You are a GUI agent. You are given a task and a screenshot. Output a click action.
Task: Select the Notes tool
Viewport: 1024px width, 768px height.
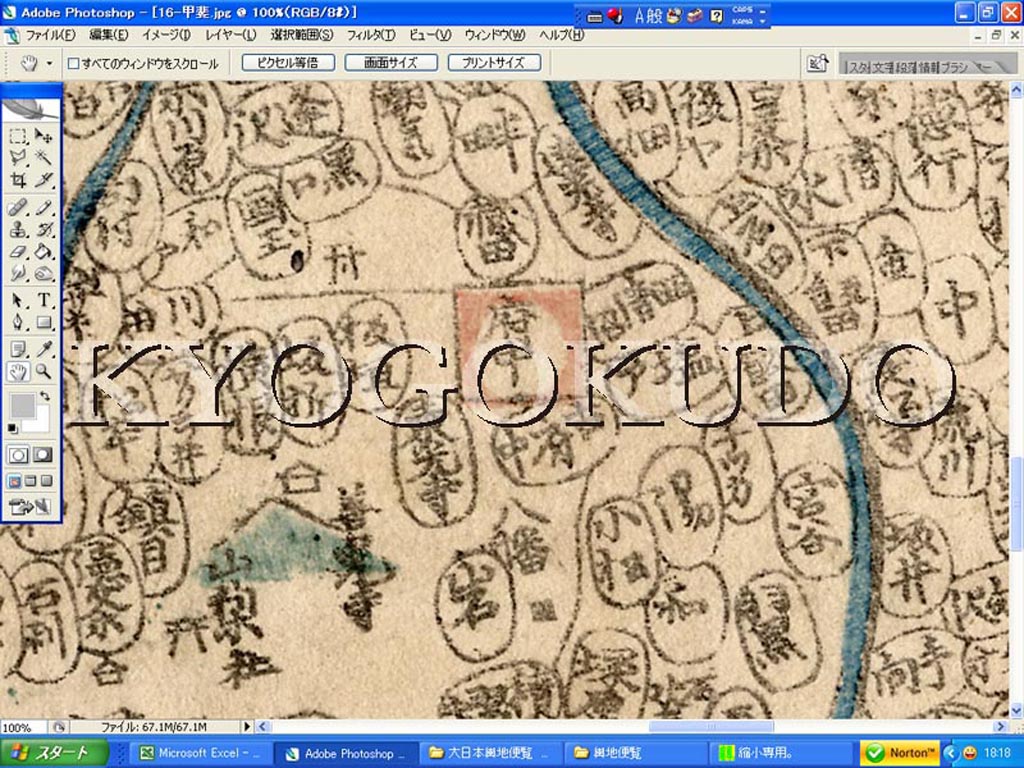(18, 350)
